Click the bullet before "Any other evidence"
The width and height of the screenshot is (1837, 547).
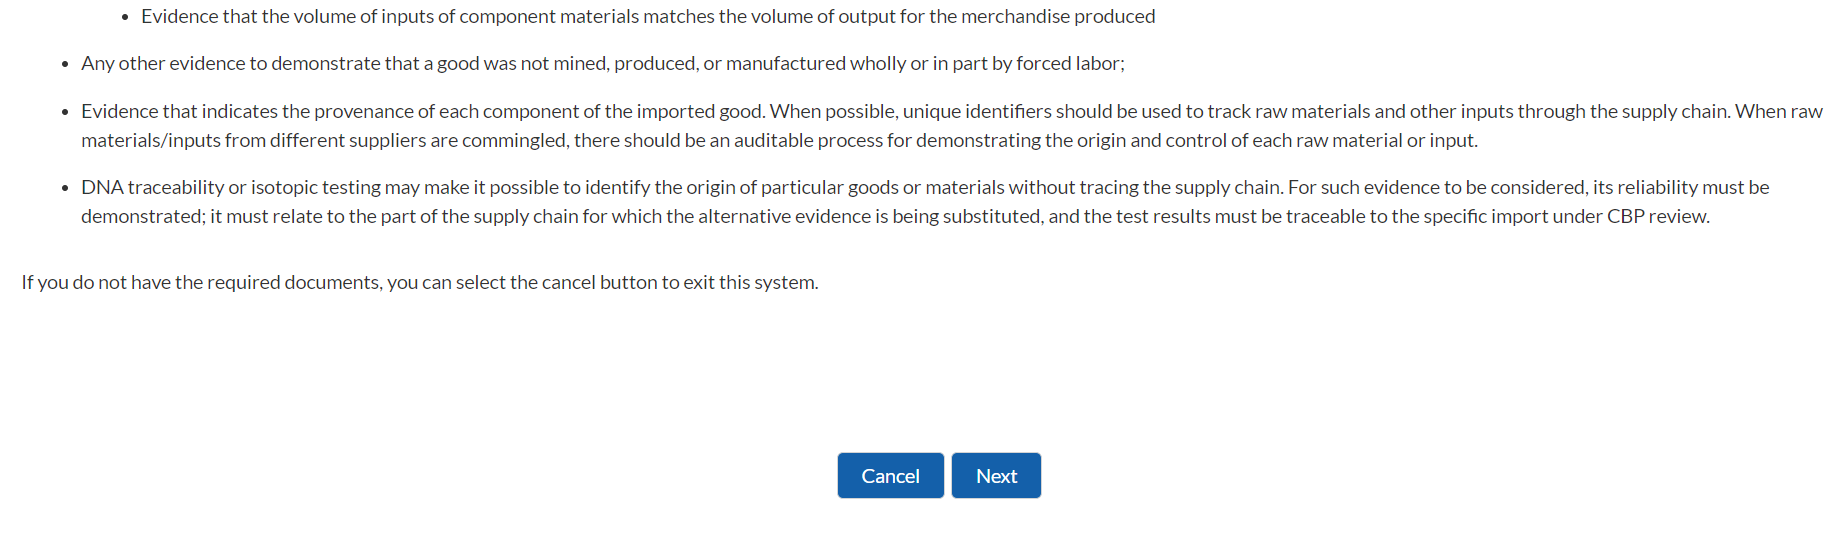pyautogui.click(x=65, y=65)
